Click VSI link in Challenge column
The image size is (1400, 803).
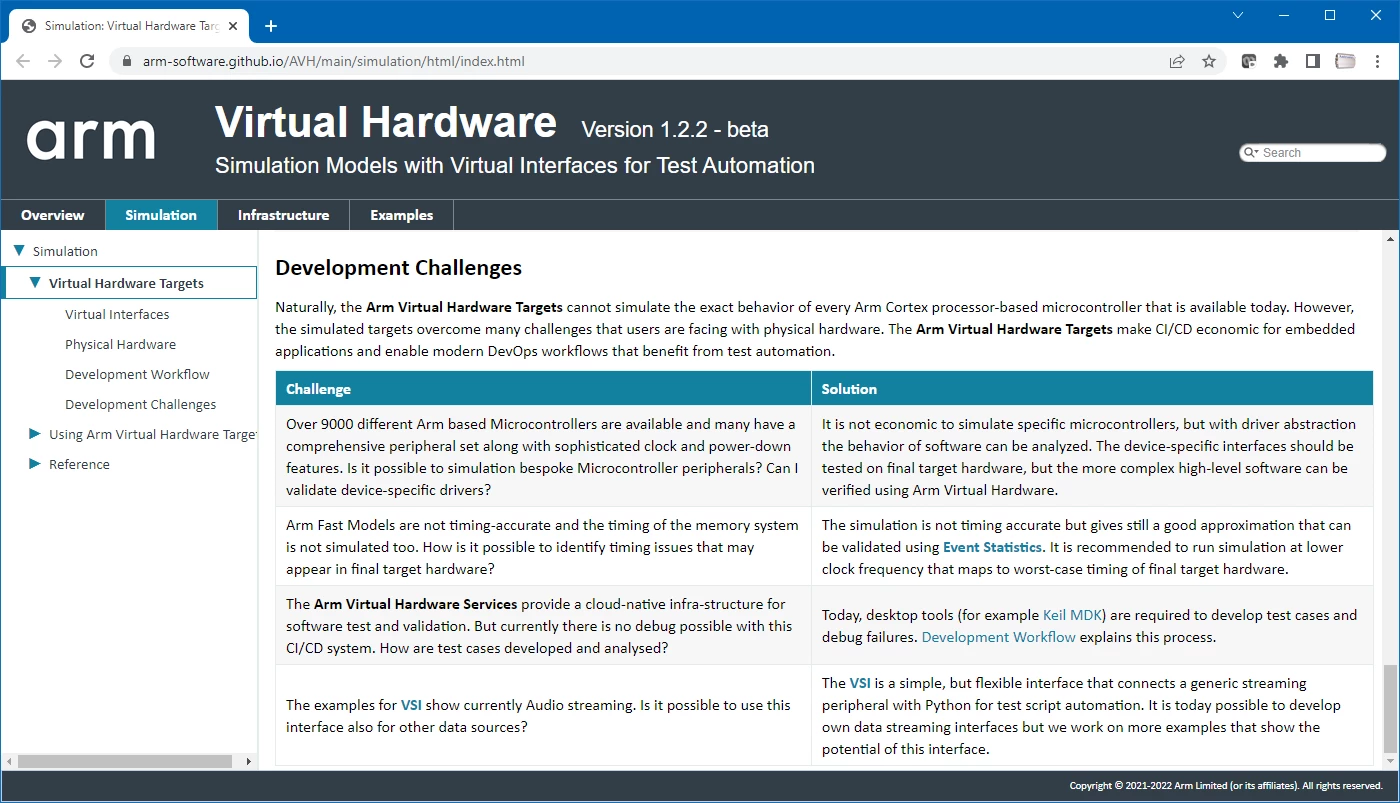click(x=411, y=705)
